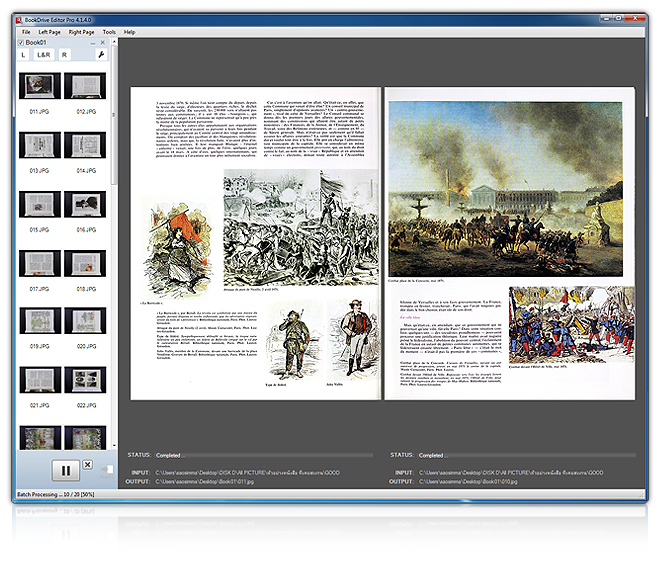Pause the batch processing
This screenshot has height=570, width=664.
(x=66, y=470)
